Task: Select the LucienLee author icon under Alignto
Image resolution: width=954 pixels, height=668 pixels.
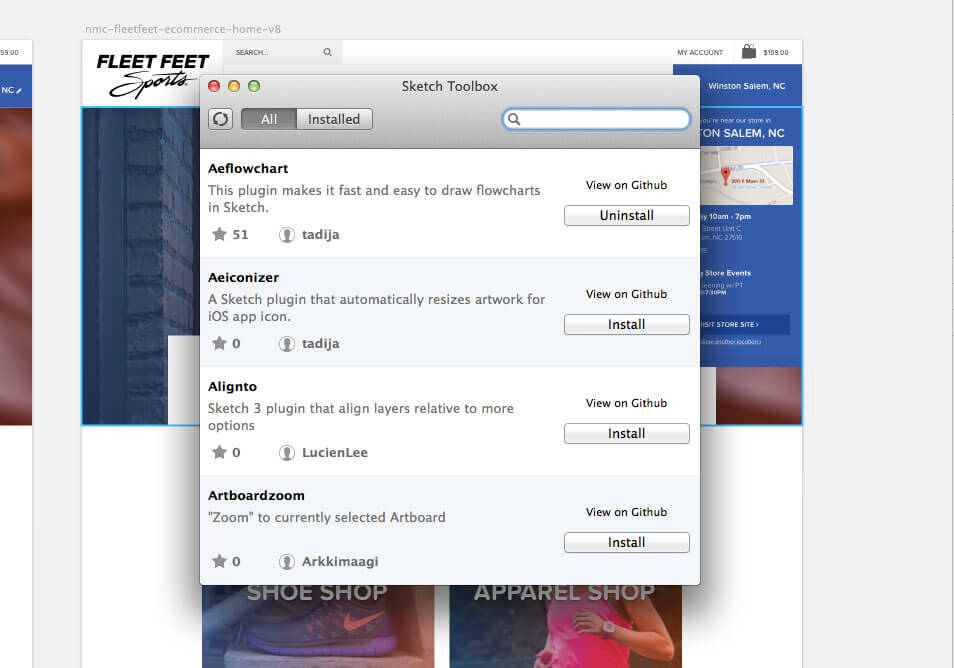Action: pyautogui.click(x=285, y=452)
